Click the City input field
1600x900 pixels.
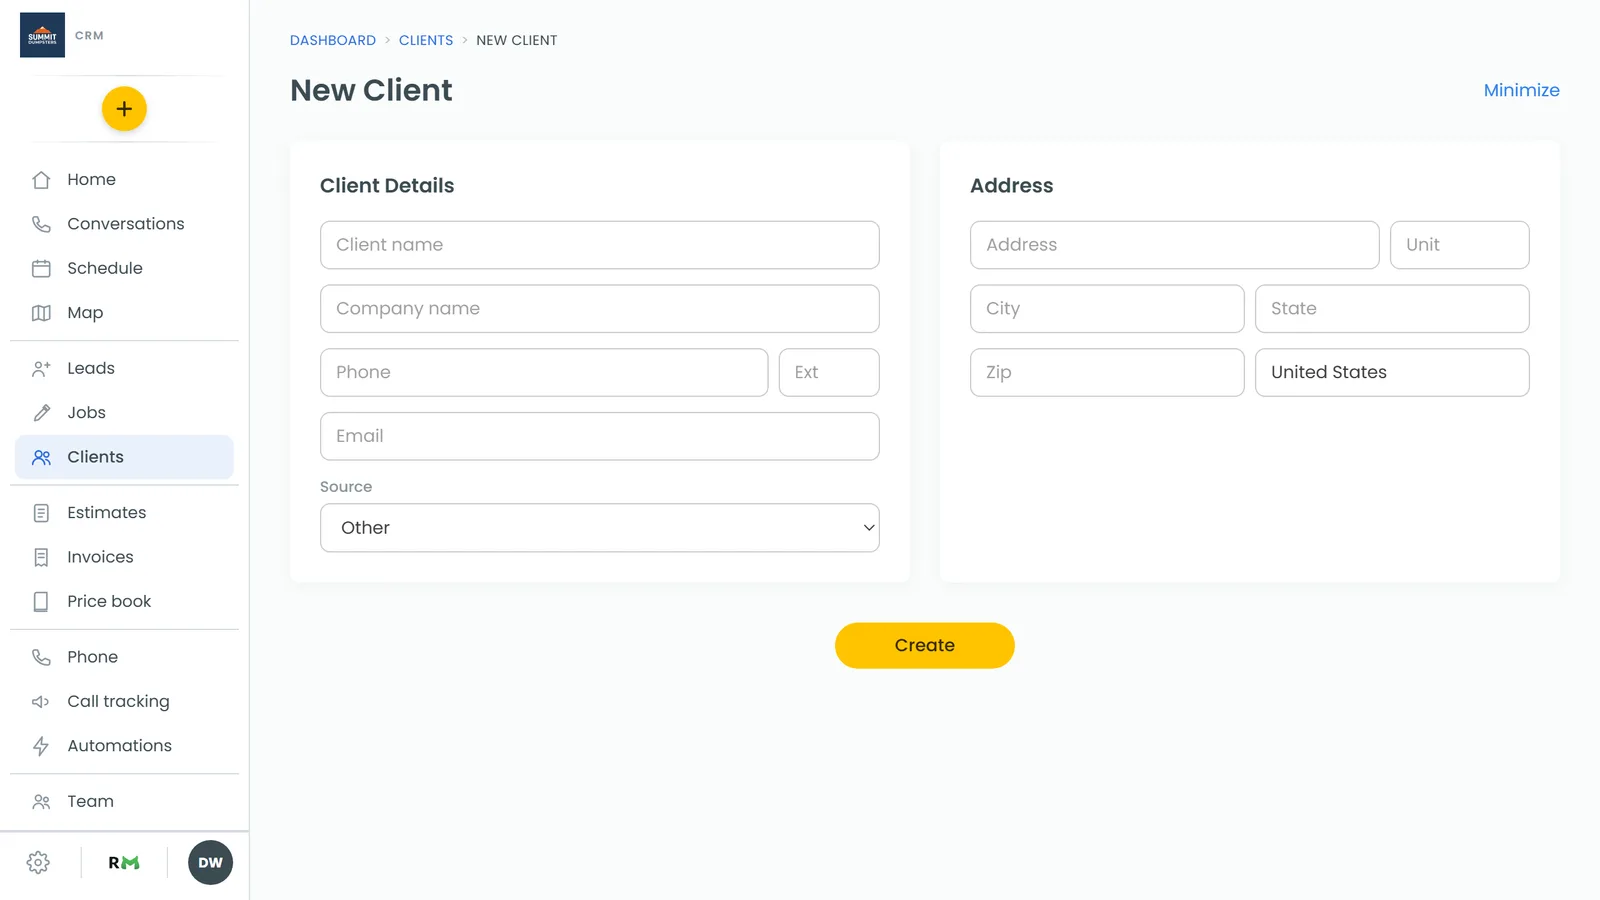[1107, 309]
